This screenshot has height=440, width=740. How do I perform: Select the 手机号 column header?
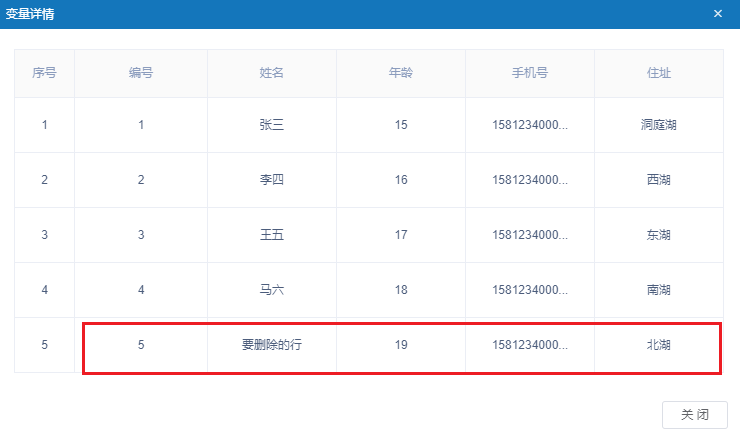[530, 73]
